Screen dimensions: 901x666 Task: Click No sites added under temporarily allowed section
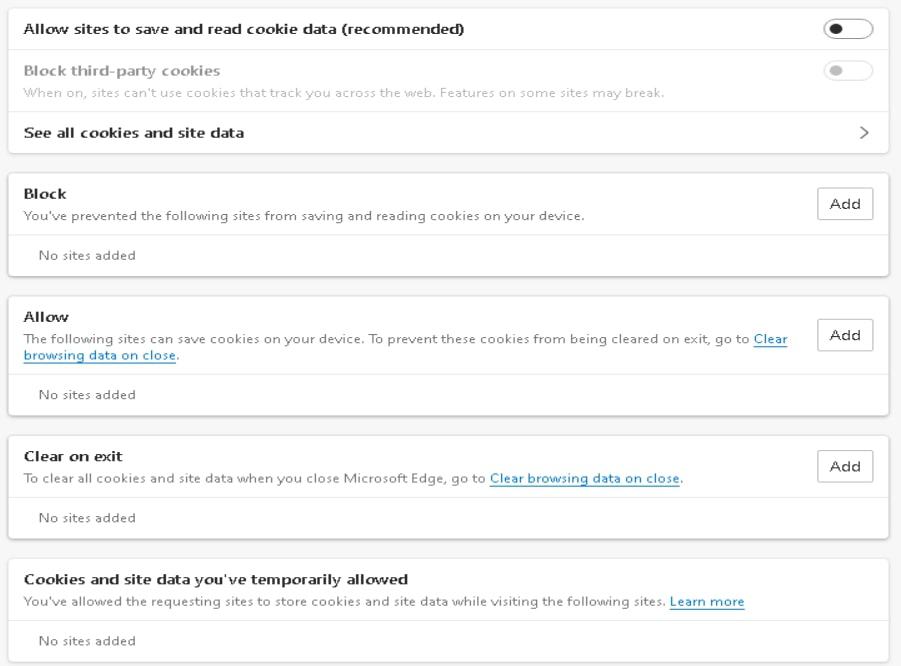(x=87, y=641)
